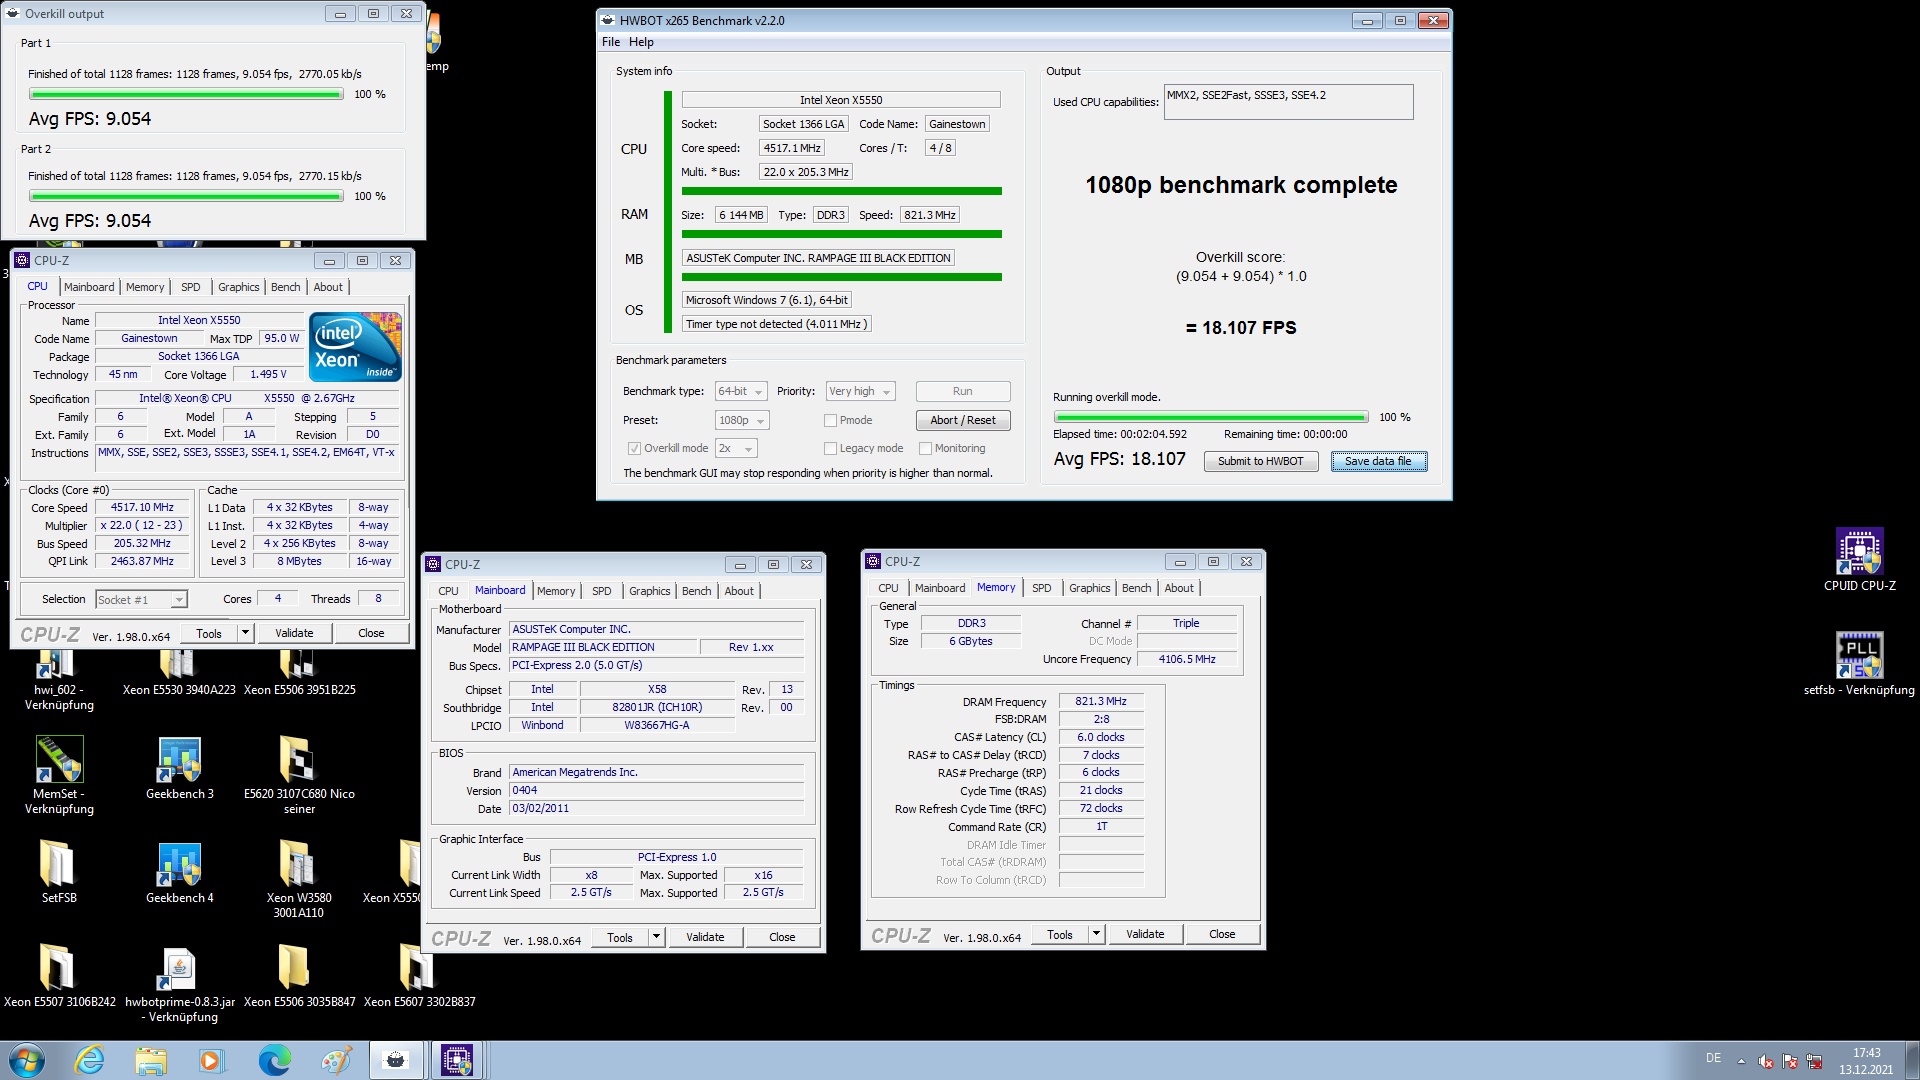This screenshot has height=1080, width=1920.
Task: Click the Intel Xeon X5550 CPU name field
Action: [841, 100]
